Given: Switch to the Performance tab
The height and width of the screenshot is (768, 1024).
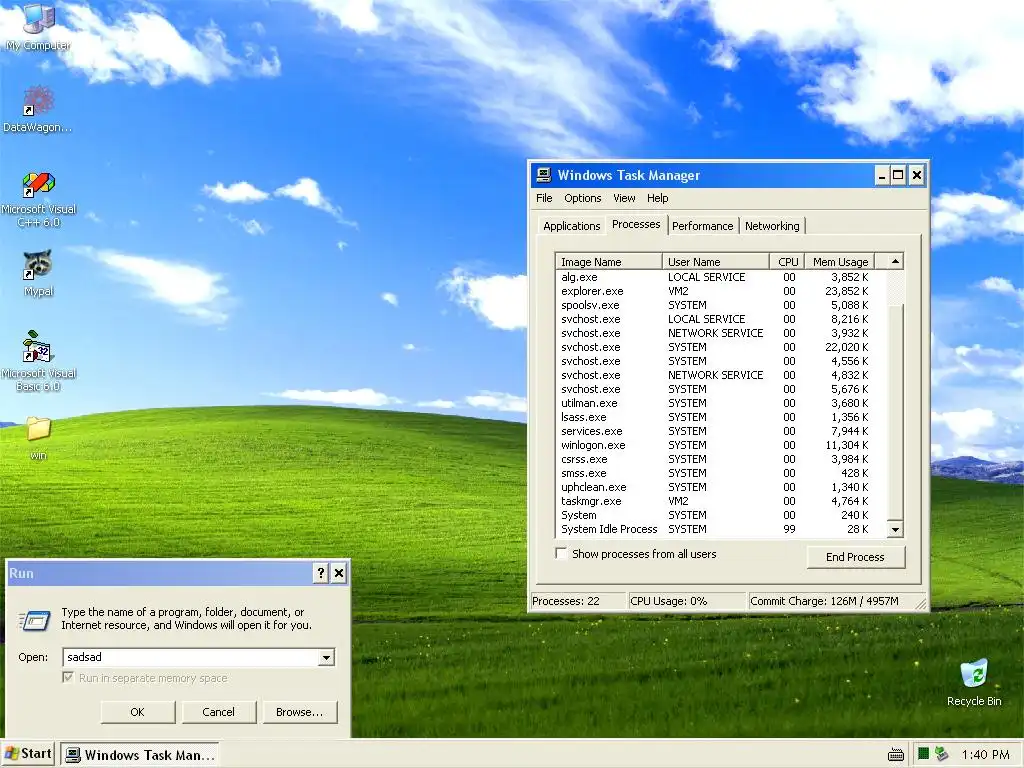Looking at the screenshot, I should point(703,226).
